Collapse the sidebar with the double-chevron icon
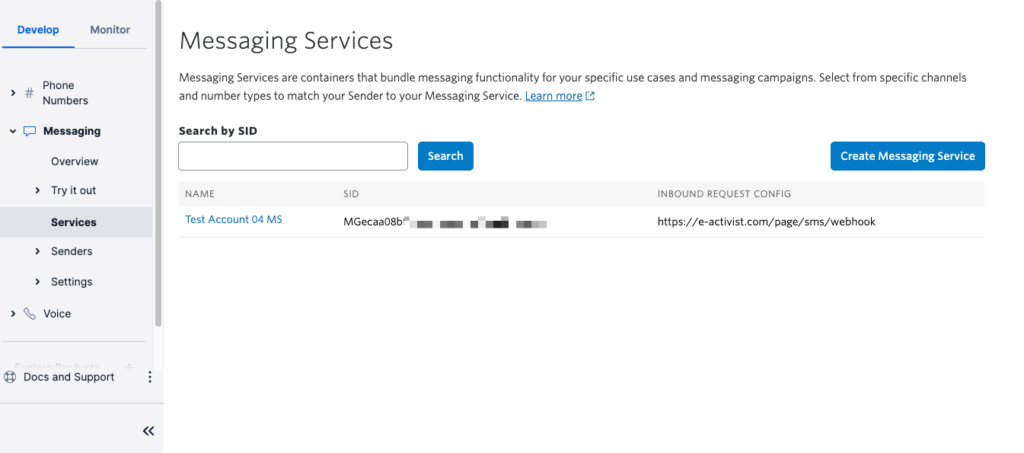 [x=148, y=431]
